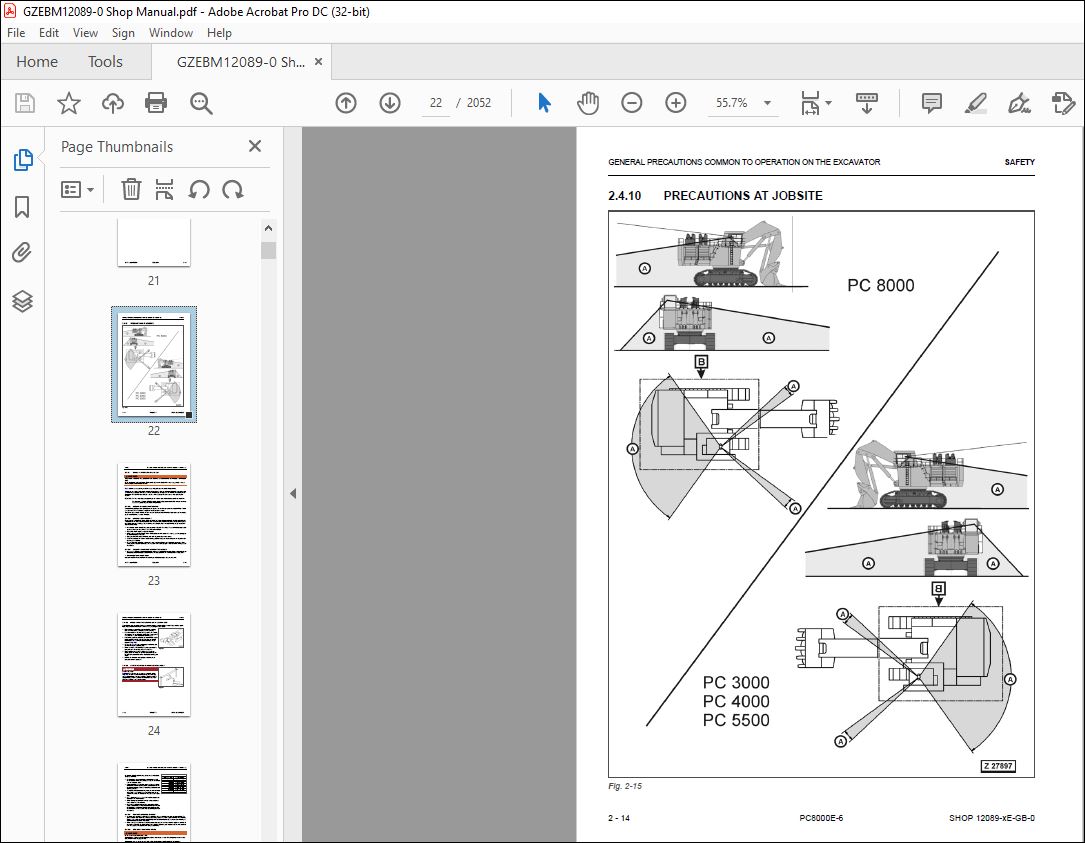Open the View menu
Screen dimensions: 1085x843
(85, 33)
